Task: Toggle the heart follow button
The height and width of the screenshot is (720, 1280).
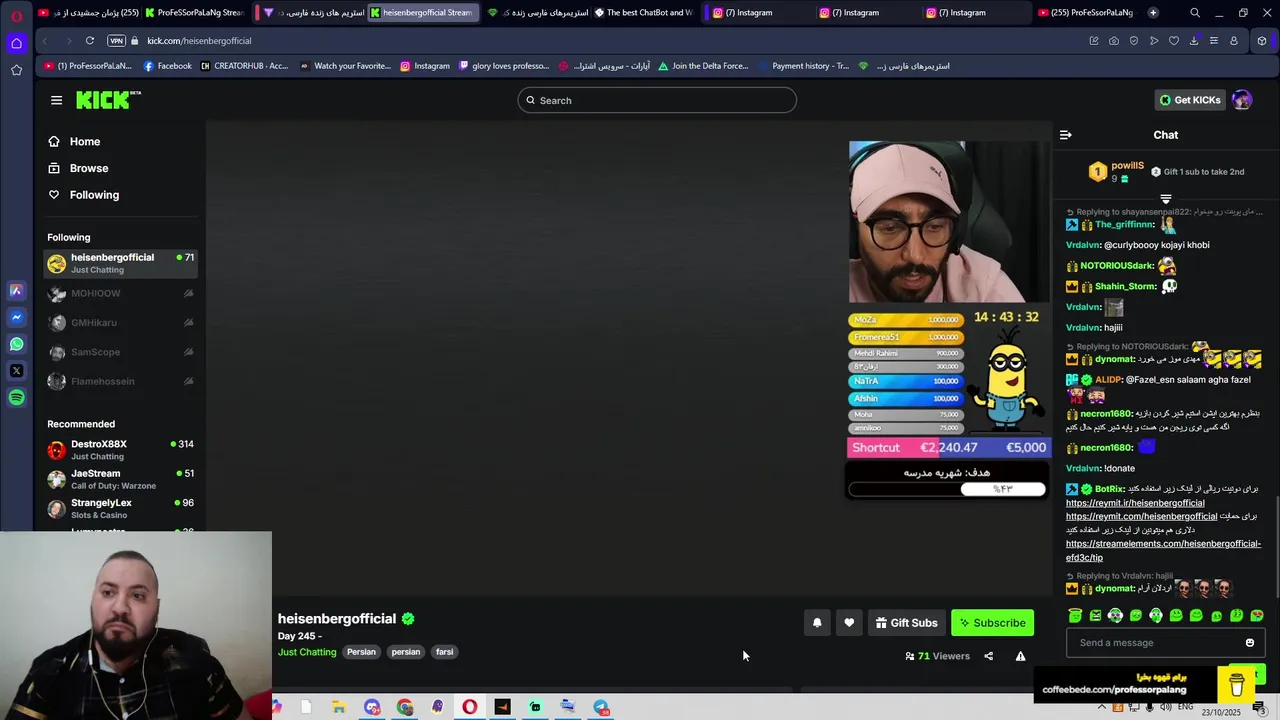Action: coord(849,623)
